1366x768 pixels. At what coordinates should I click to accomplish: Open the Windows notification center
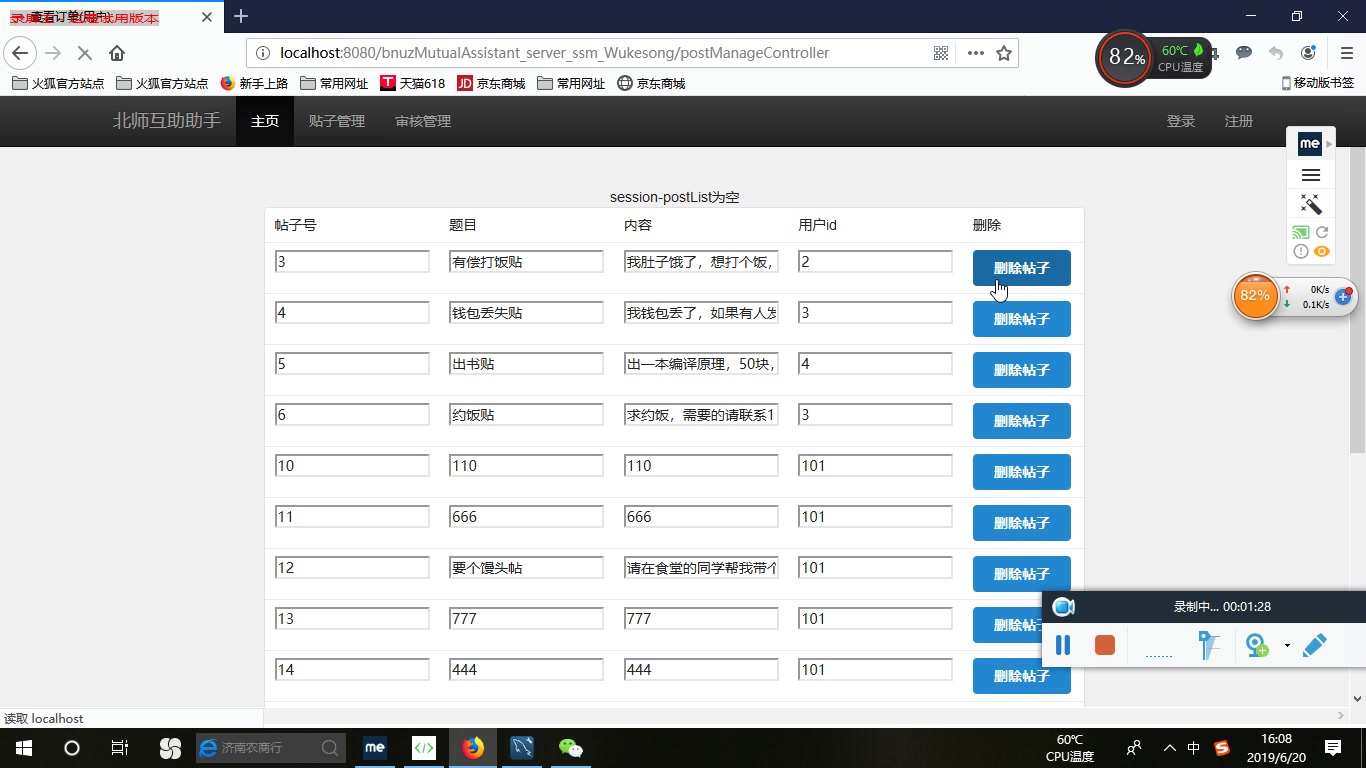click(1333, 748)
